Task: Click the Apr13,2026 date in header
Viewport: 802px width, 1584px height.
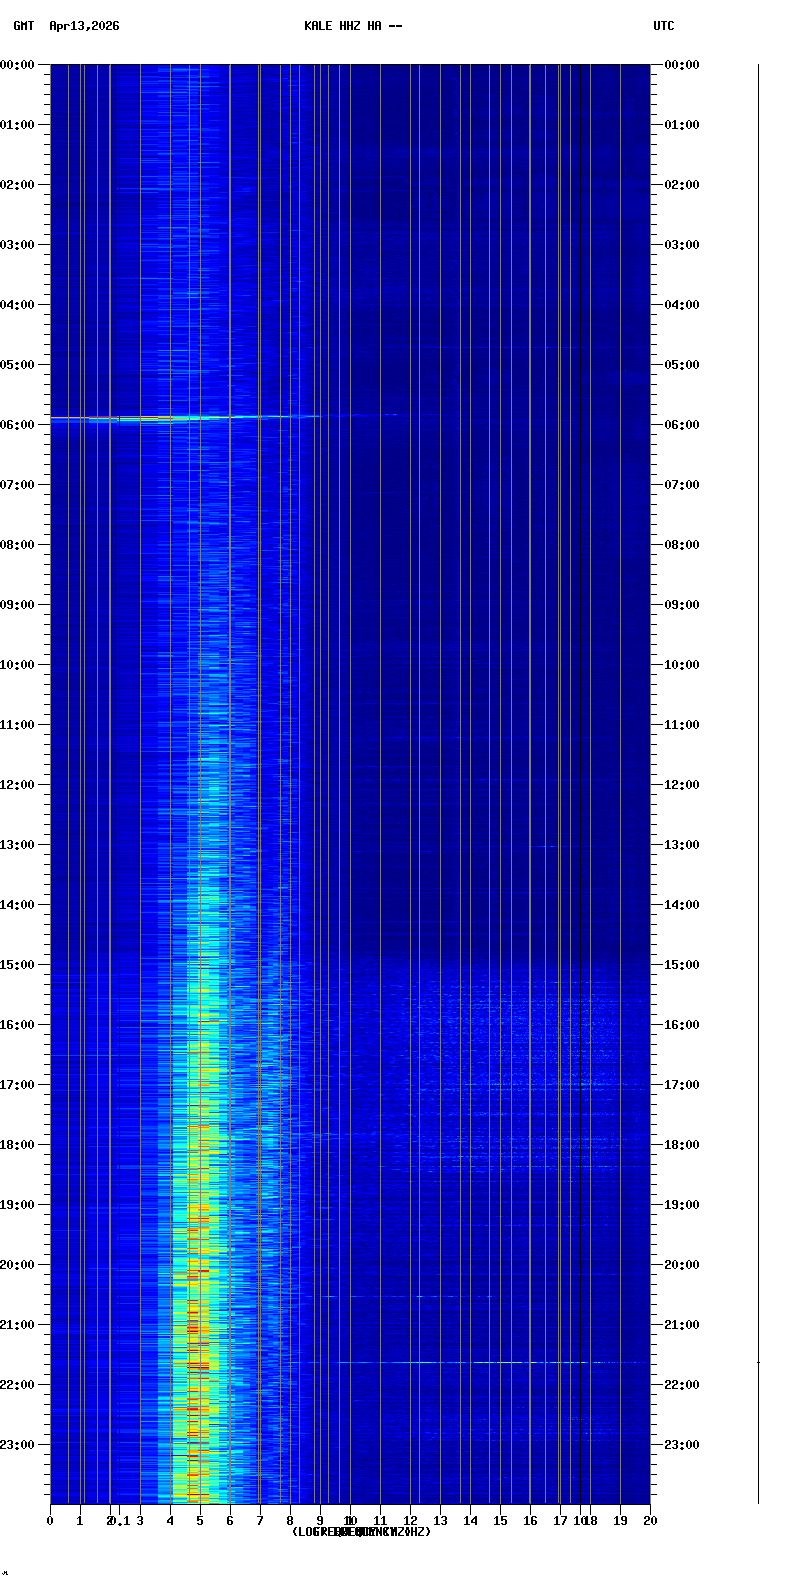Action: 84,26
